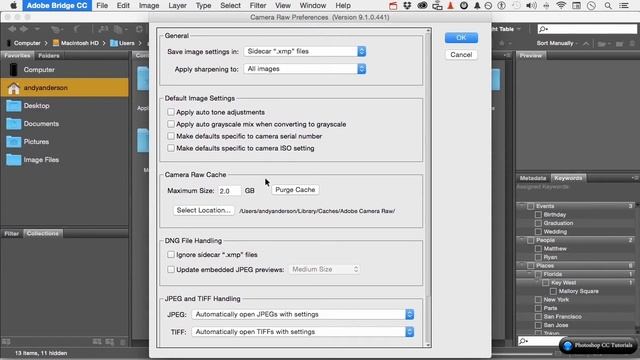Check the Birthday keyword checkbox
640x360 pixels.
pyautogui.click(x=538, y=215)
